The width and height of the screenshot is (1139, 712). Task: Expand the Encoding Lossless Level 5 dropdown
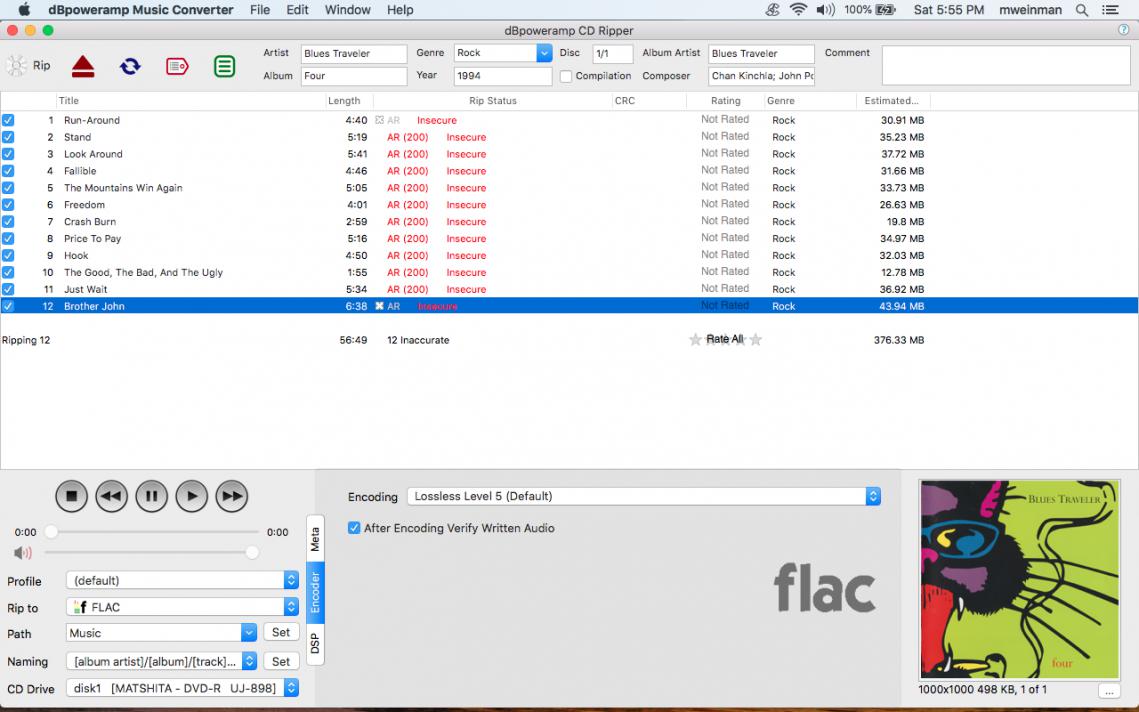pyautogui.click(x=873, y=496)
